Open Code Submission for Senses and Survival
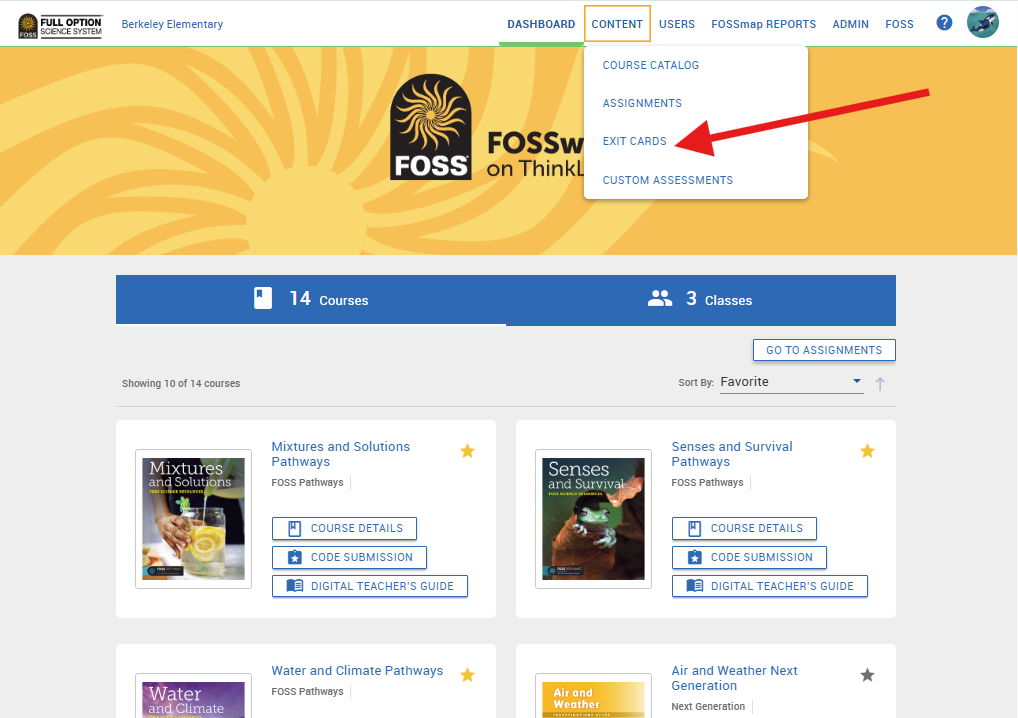Viewport: 1018px width, 718px height. tap(749, 557)
